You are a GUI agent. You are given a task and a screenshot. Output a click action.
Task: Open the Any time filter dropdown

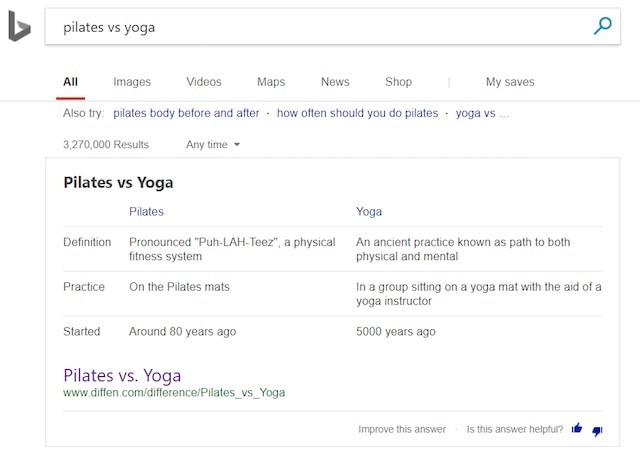(x=213, y=145)
